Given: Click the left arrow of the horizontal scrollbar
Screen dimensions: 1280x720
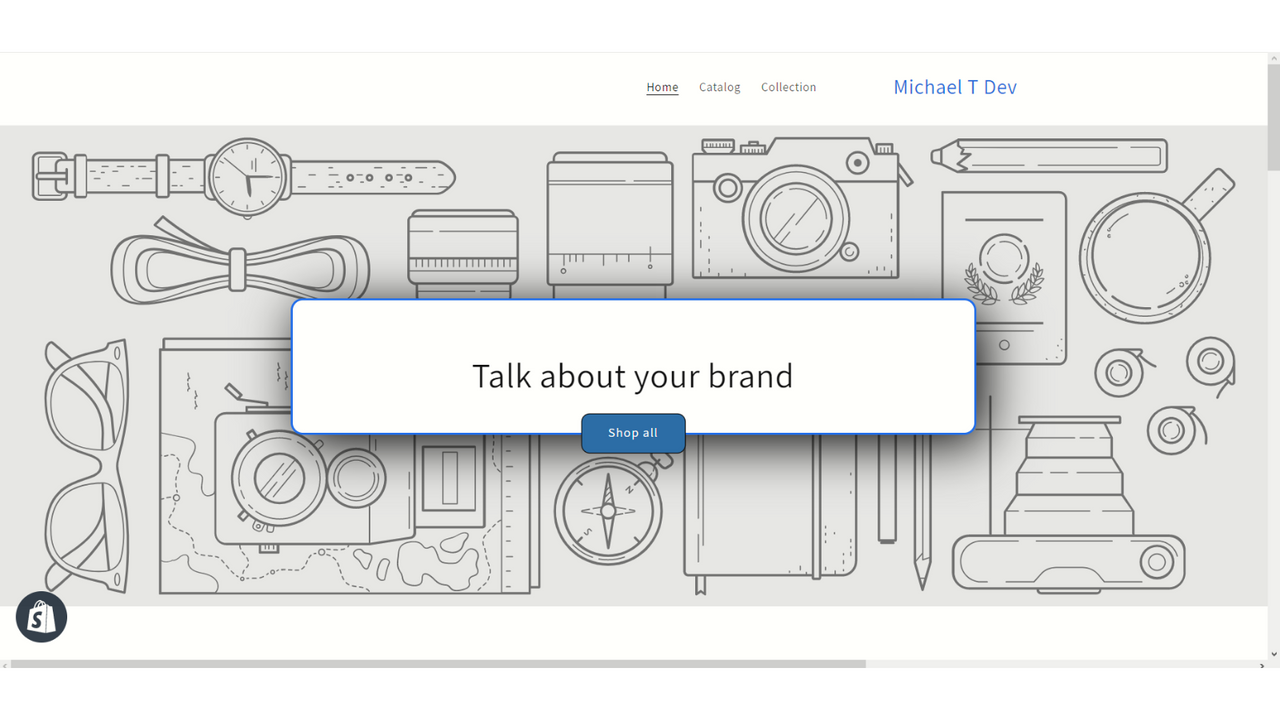Looking at the screenshot, I should [6, 663].
